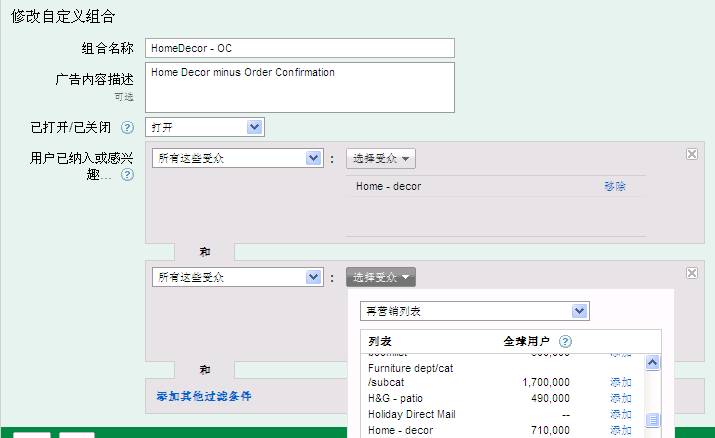Viewport: 715px width, 438px height.
Task: Add the Home - decor list in popup
Action: click(x=621, y=430)
